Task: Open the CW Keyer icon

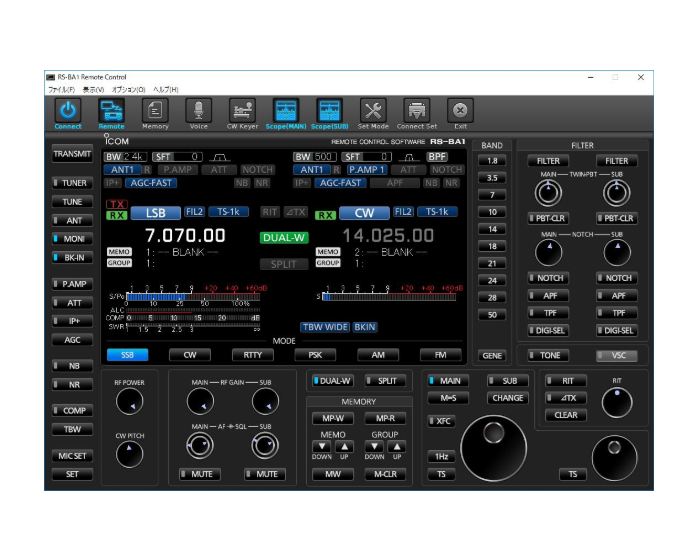Action: tap(242, 110)
